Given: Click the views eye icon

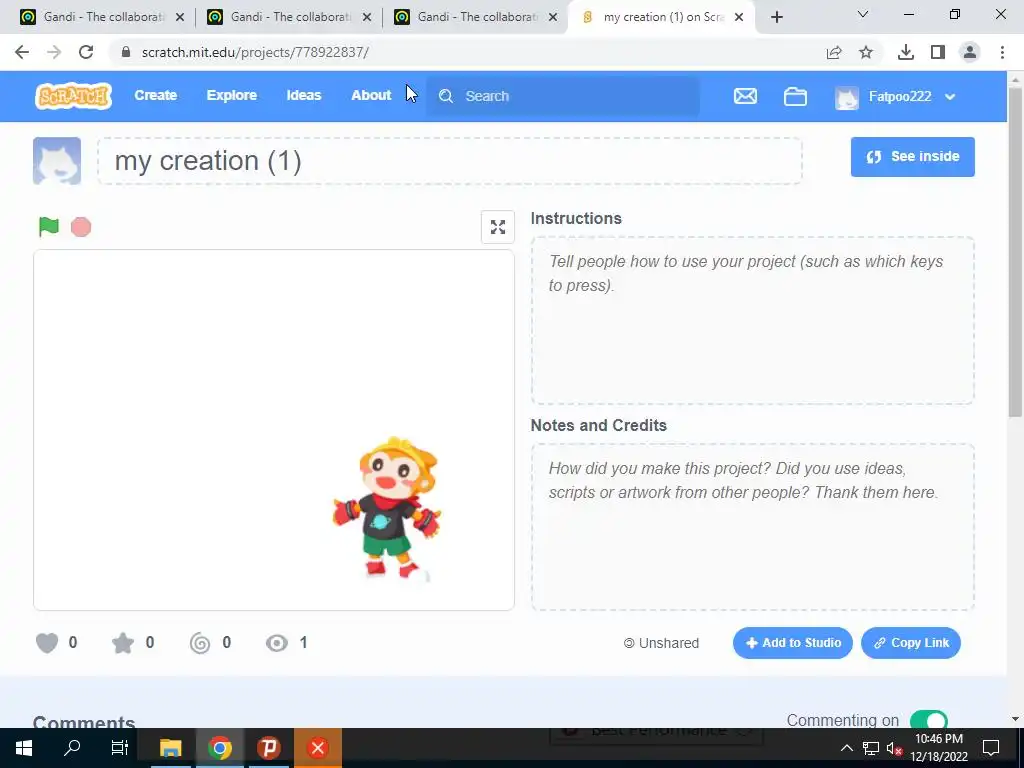Looking at the screenshot, I should click(x=277, y=643).
